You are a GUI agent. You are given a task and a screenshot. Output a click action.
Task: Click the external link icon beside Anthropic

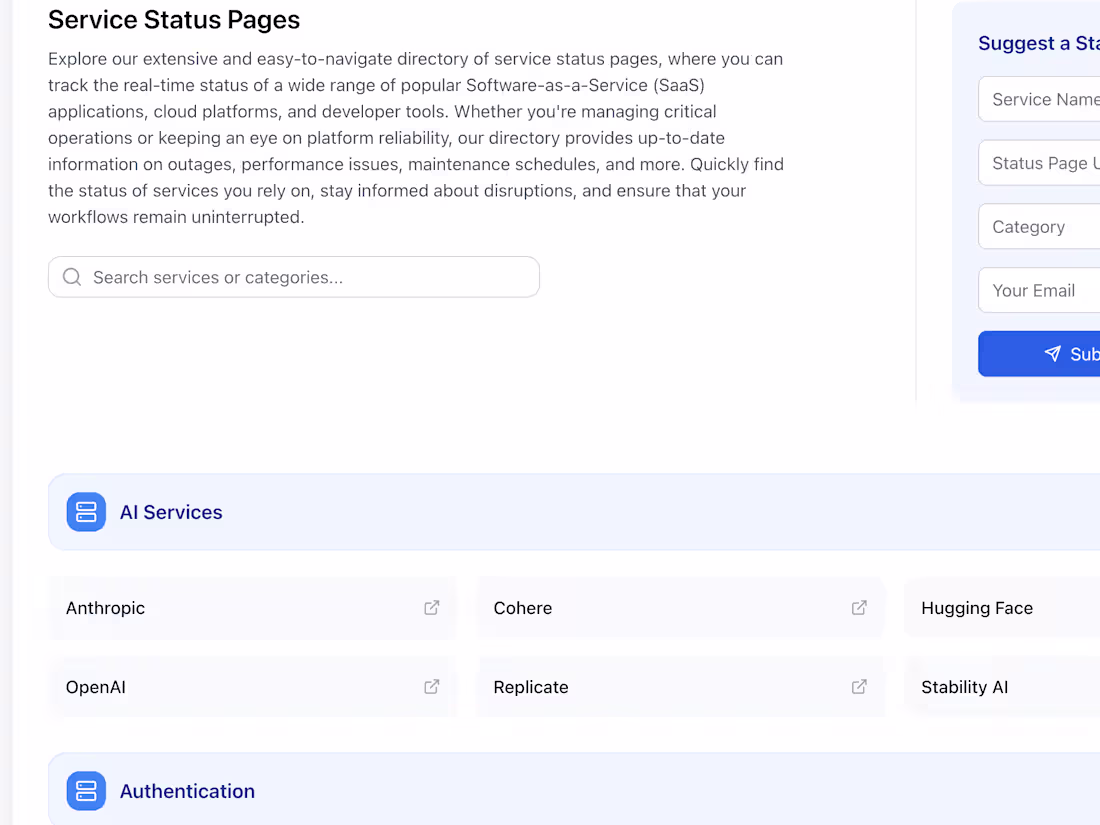(431, 607)
